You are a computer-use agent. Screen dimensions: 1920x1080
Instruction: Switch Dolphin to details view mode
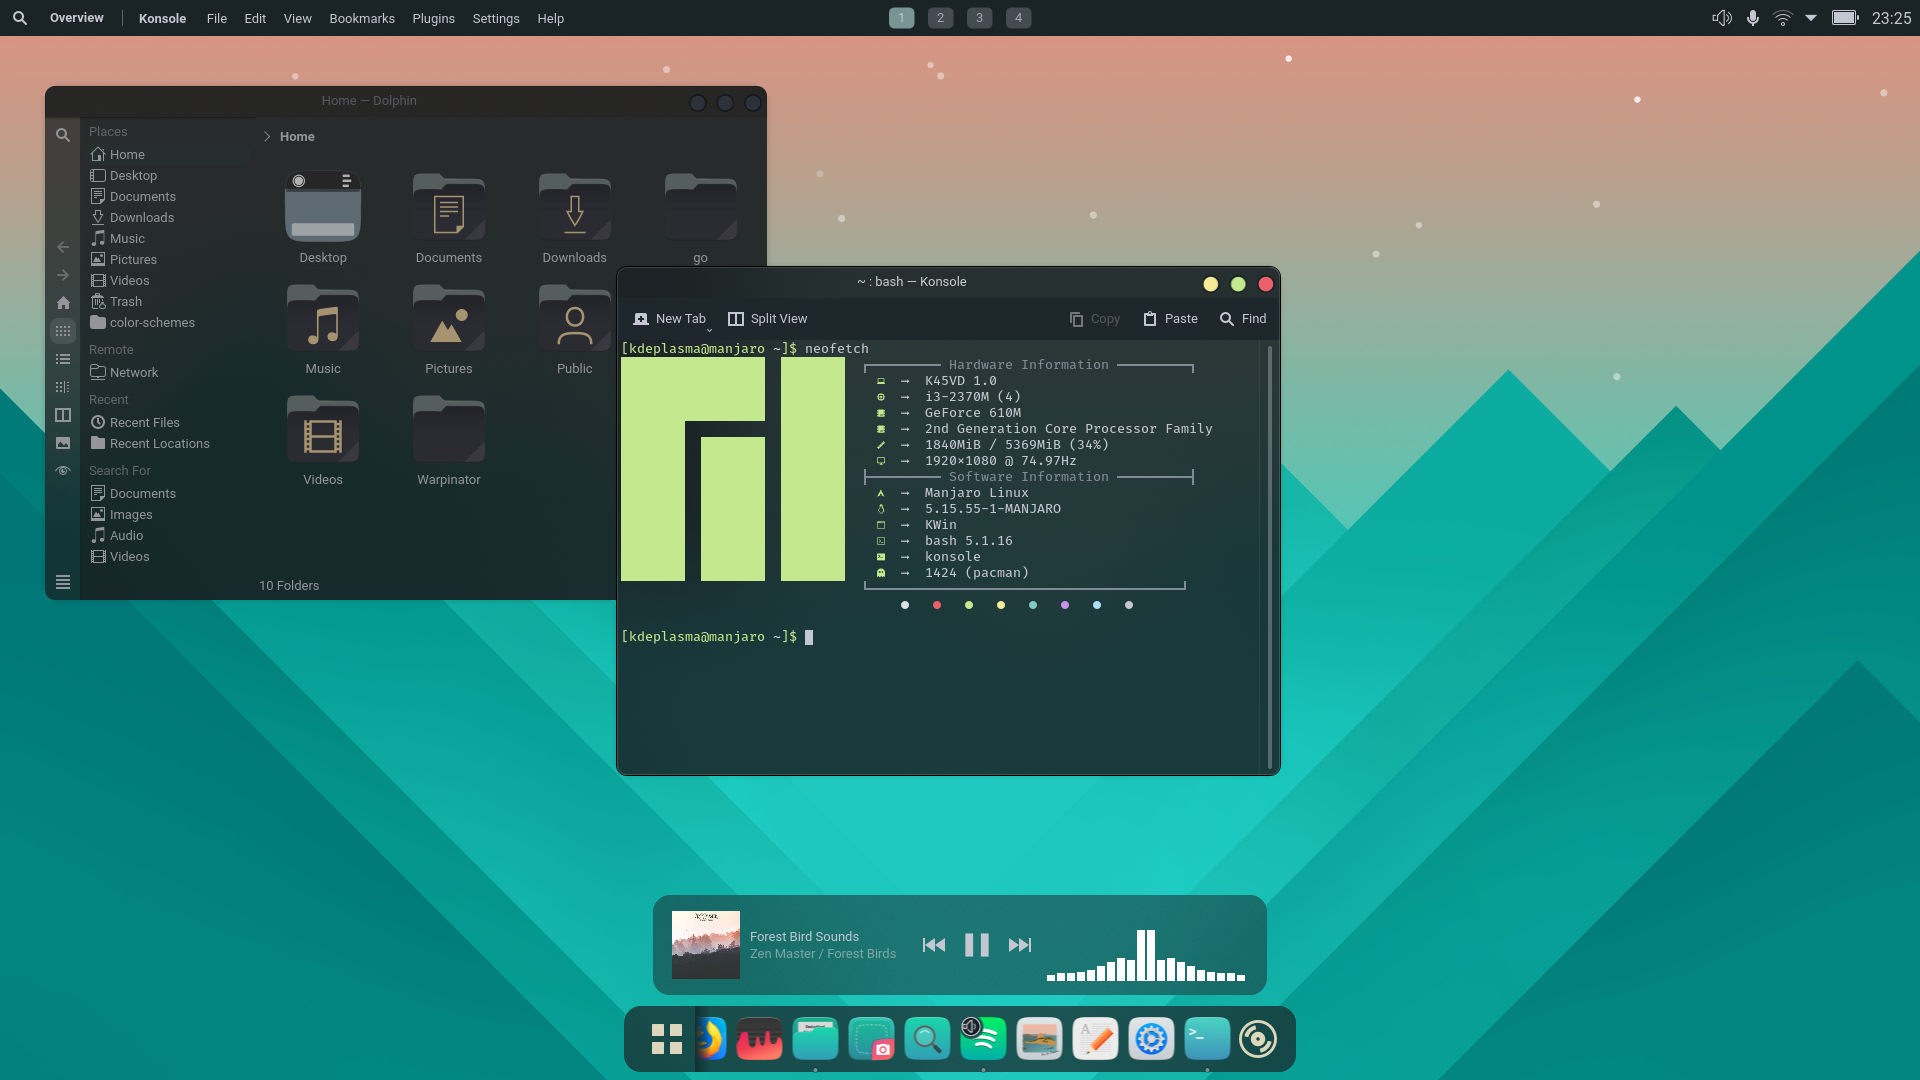(63, 387)
